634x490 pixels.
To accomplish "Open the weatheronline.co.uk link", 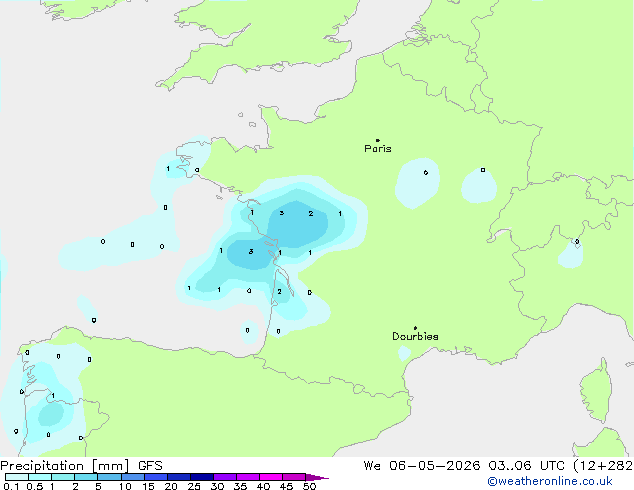I will point(550,481).
